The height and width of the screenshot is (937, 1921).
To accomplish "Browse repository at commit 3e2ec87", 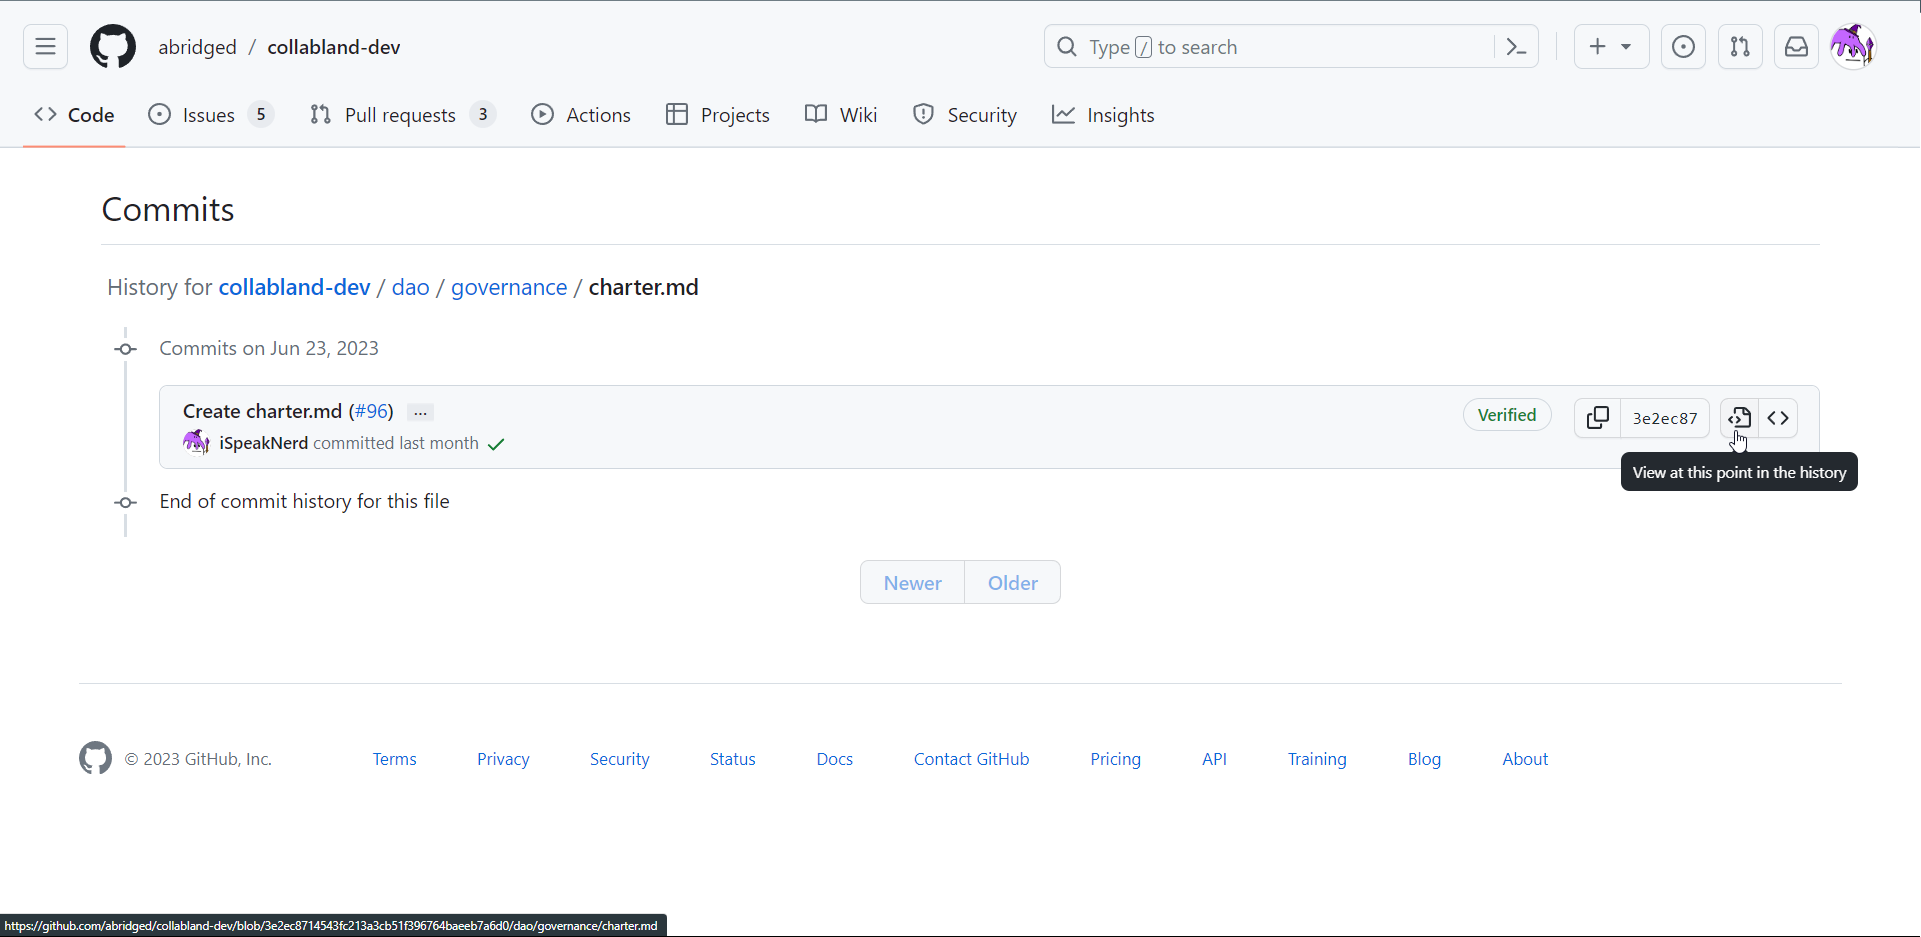I will coord(1778,418).
